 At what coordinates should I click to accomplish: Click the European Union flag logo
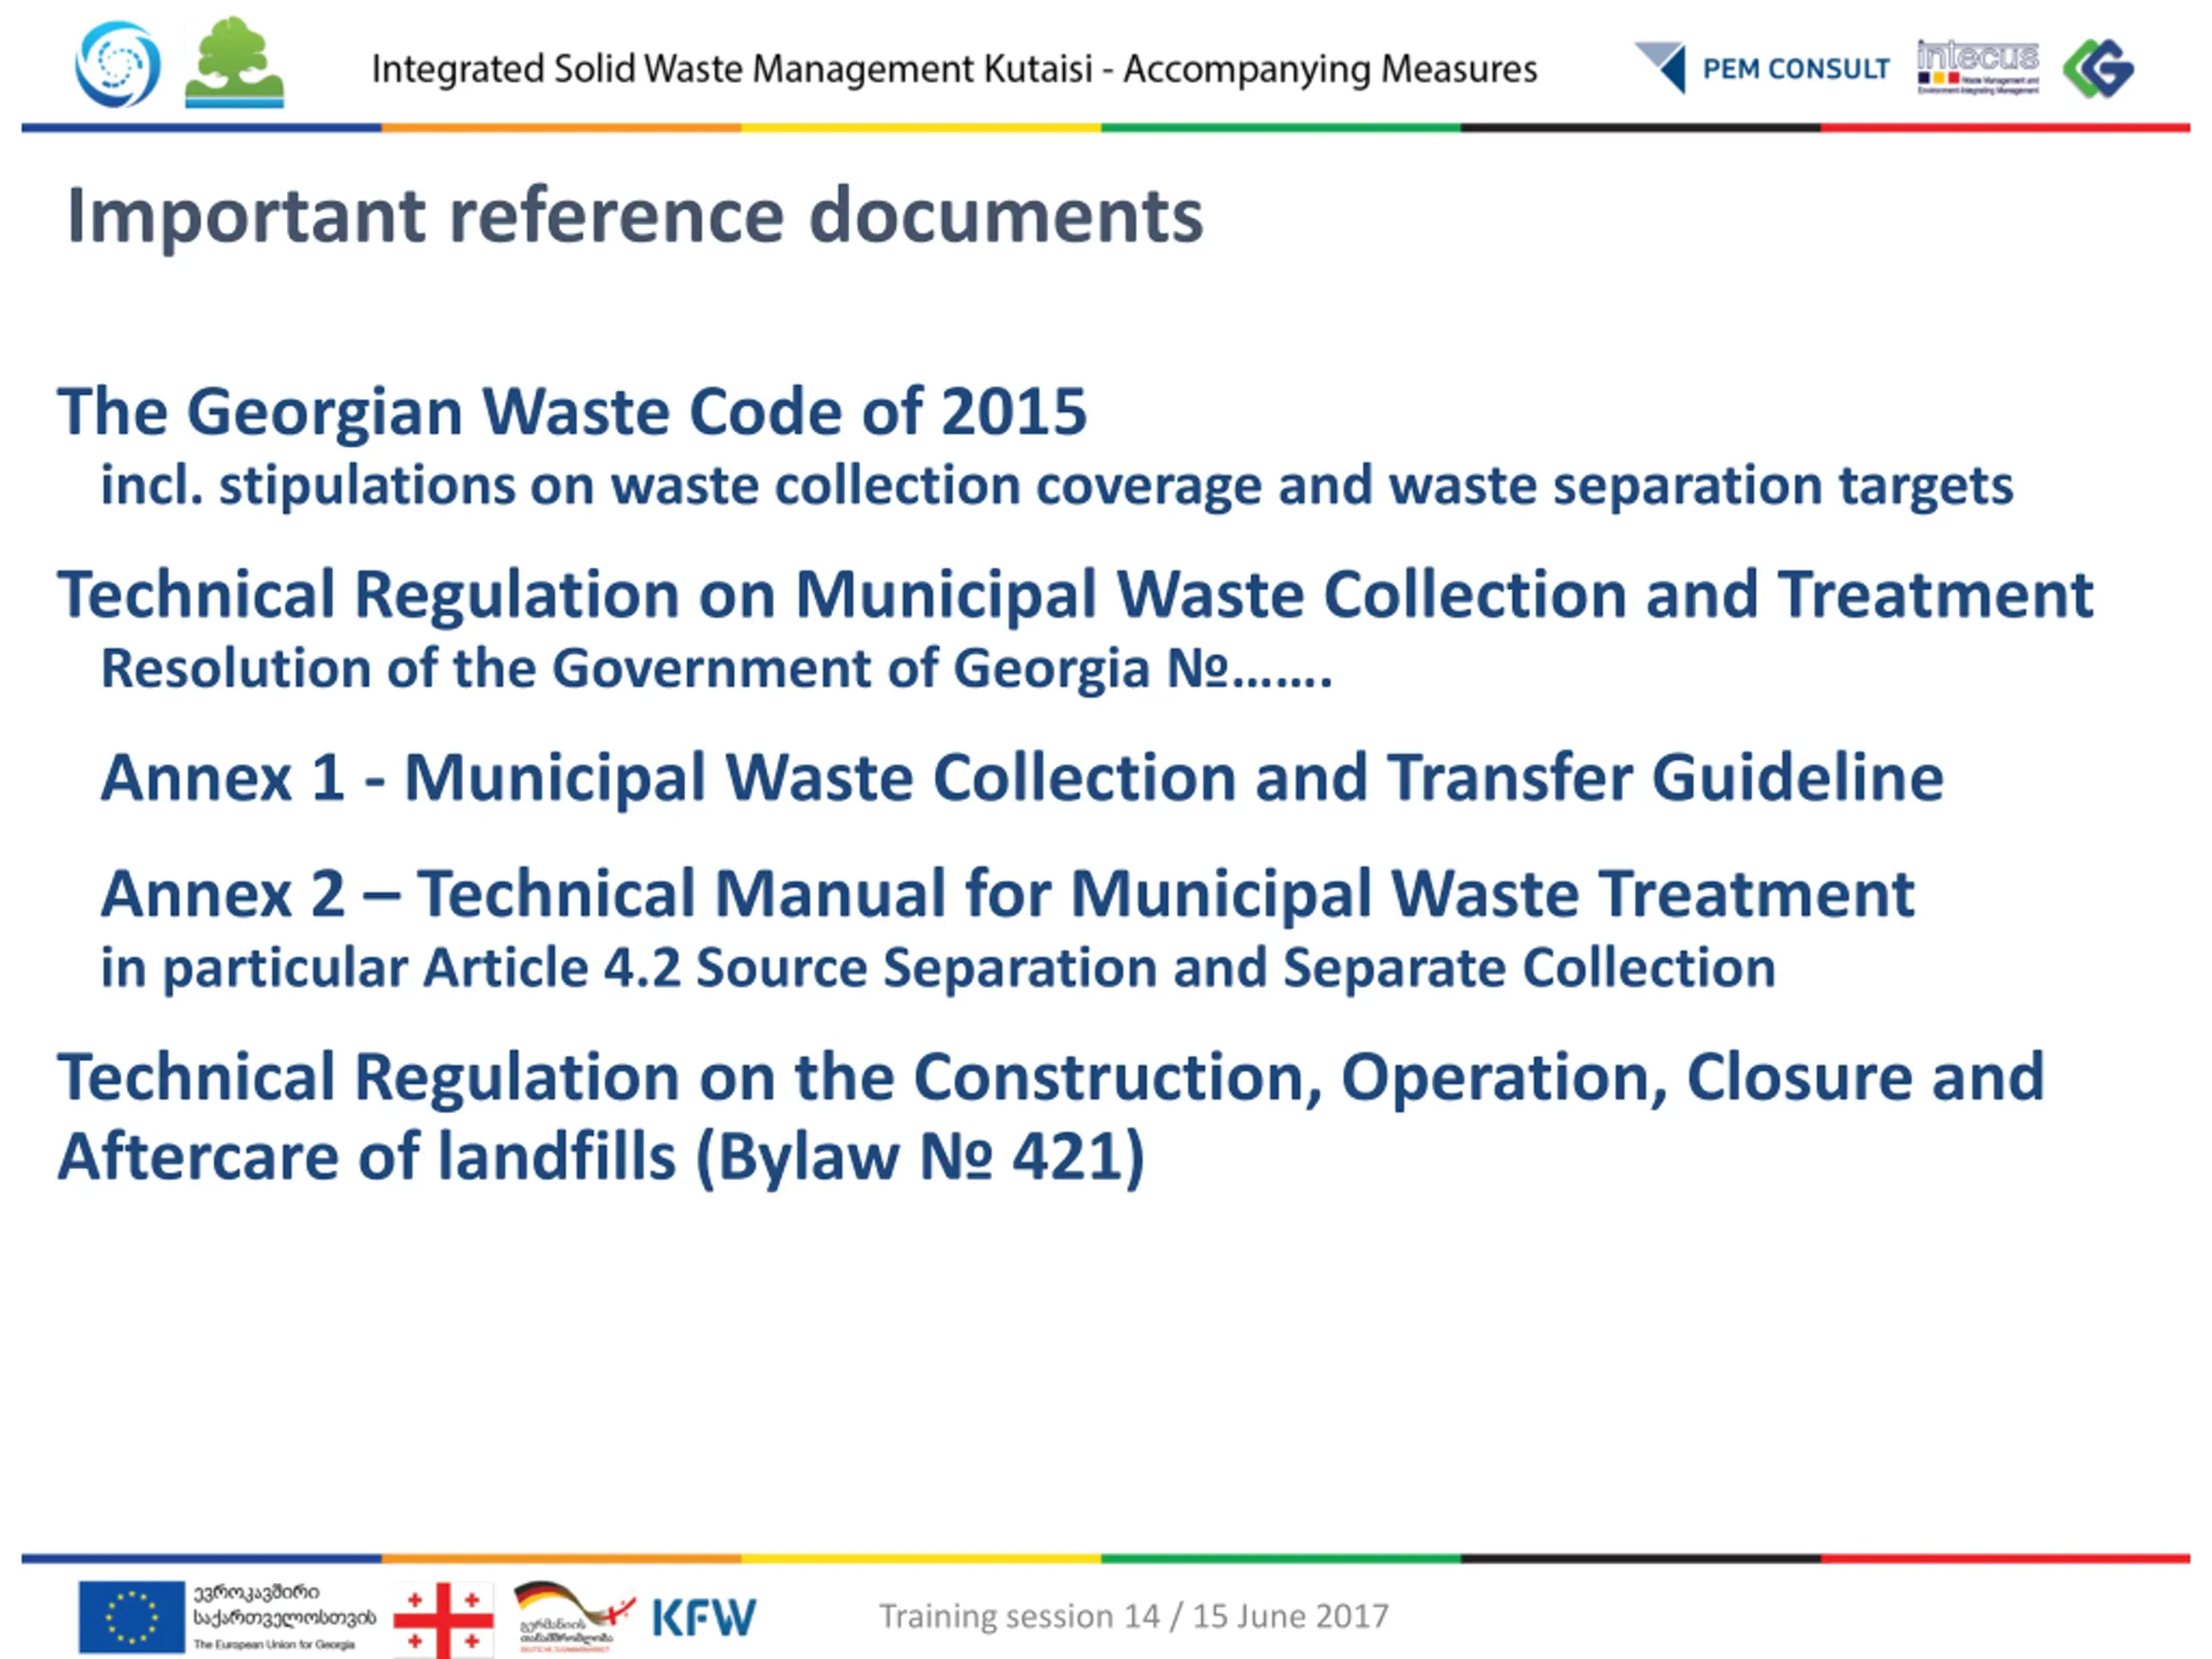click(x=132, y=1617)
